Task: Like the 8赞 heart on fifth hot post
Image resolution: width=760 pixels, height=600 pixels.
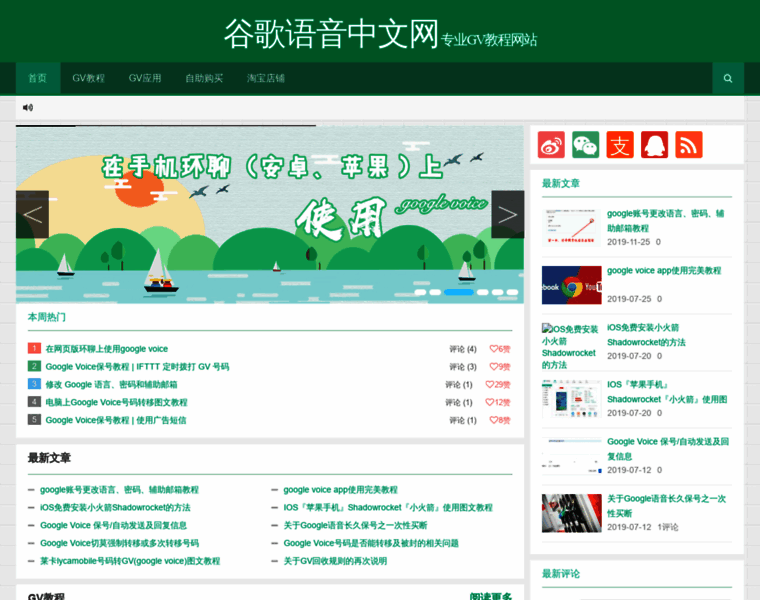Action: click(500, 420)
